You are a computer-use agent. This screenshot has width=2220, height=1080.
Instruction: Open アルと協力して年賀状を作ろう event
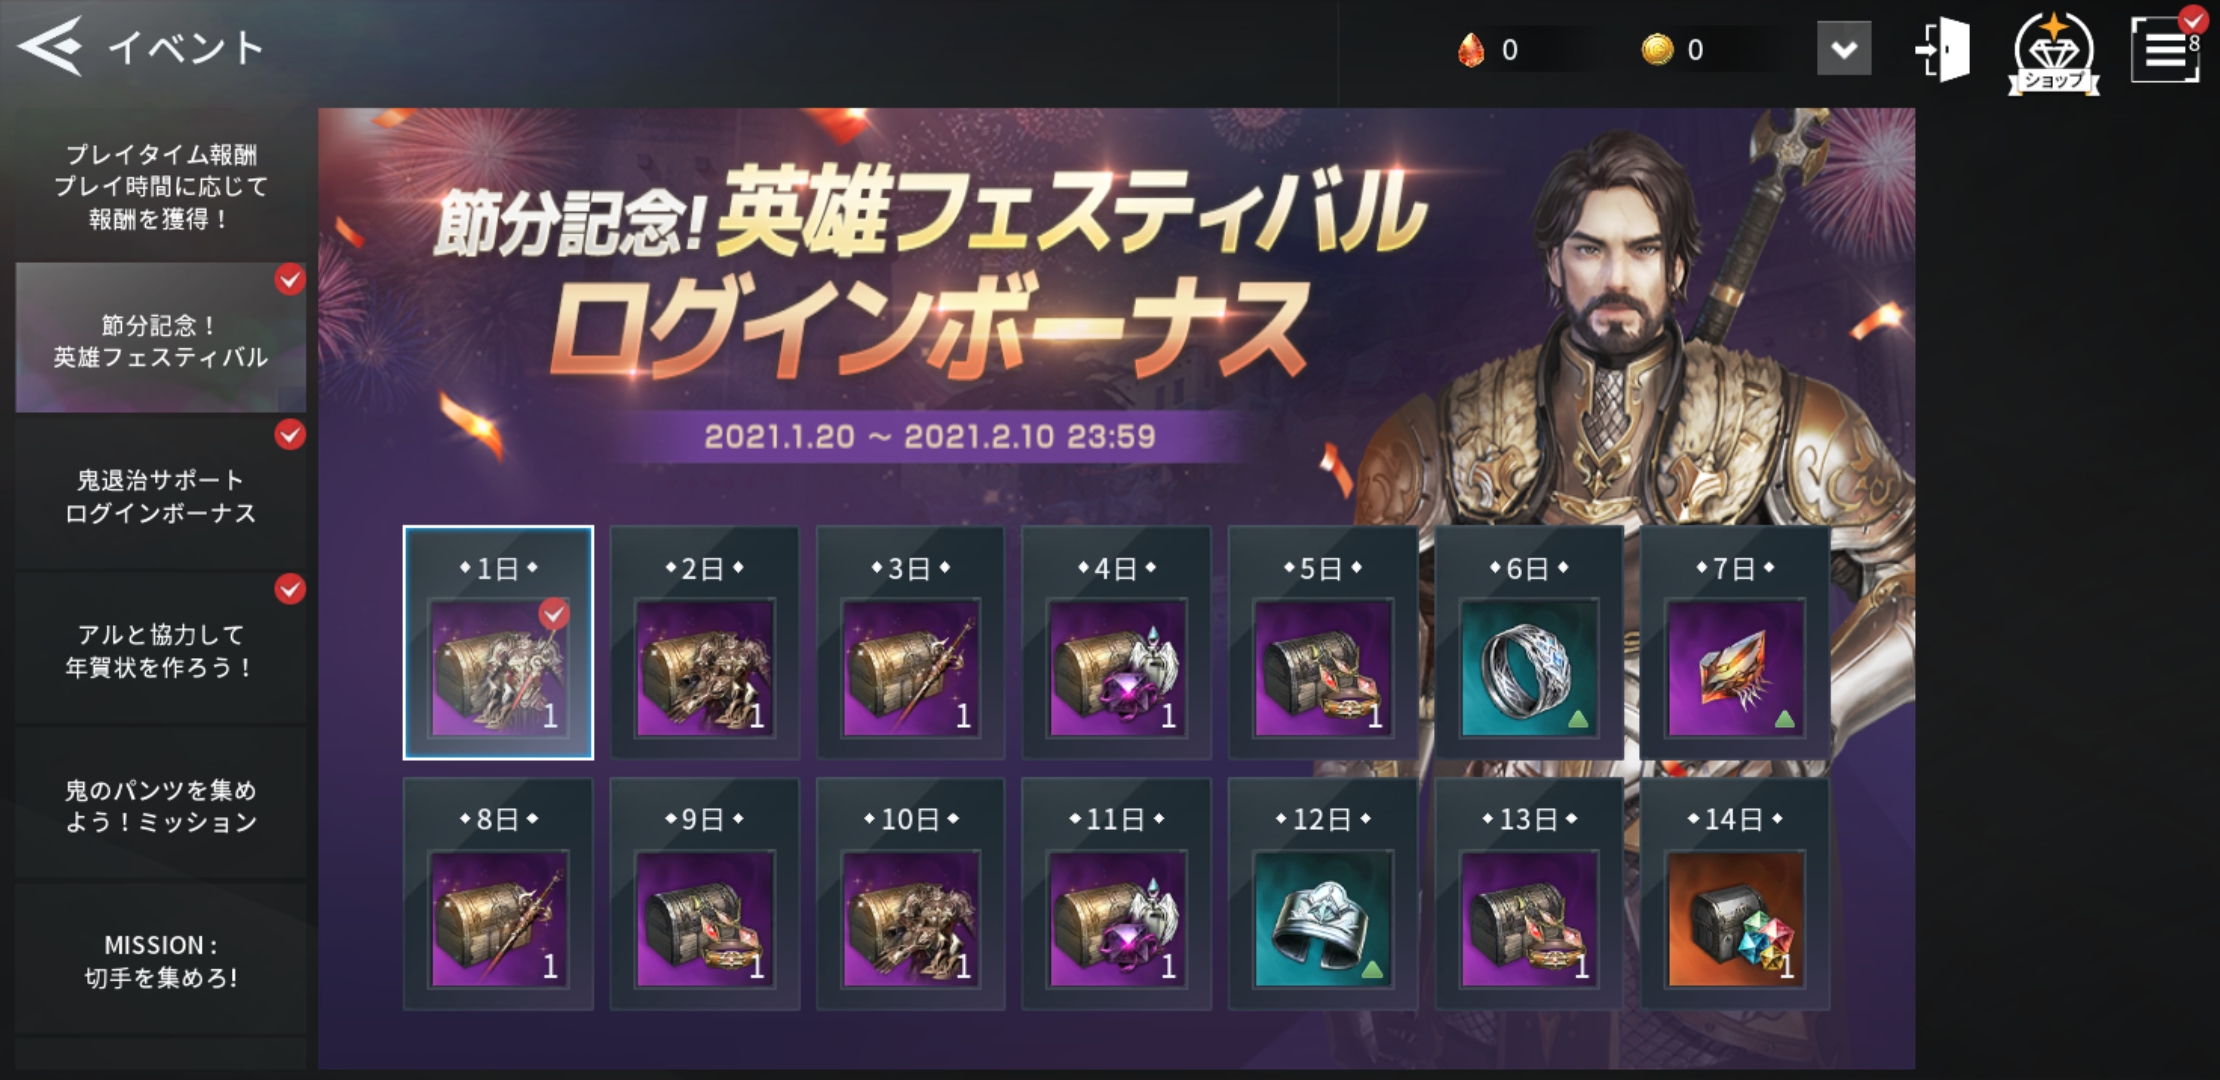(x=161, y=651)
